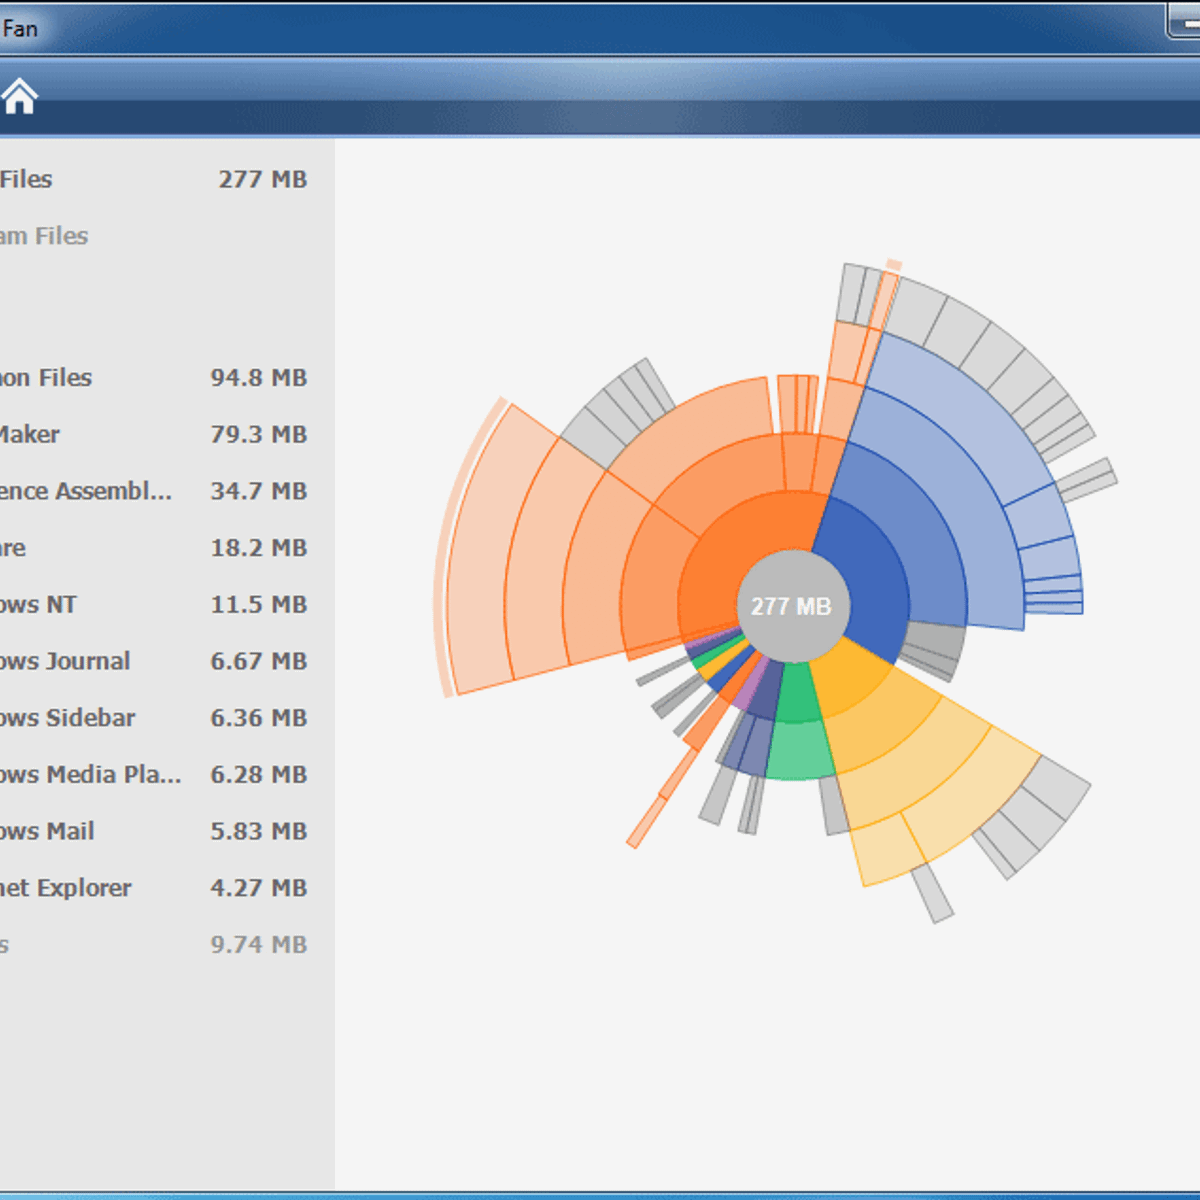Click the grayed Program Files path label
Screen dimensions: 1200x1200
coord(45,236)
